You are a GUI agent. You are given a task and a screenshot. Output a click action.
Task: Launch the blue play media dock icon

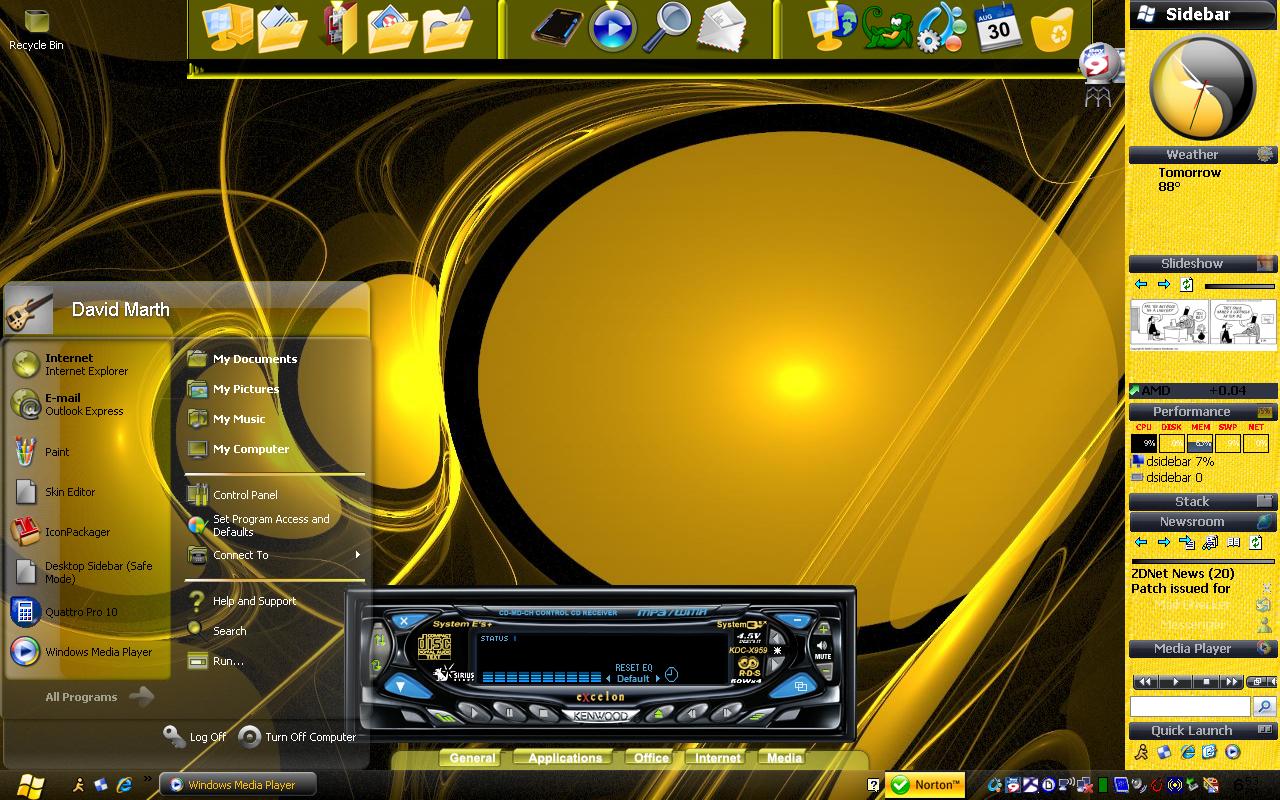coord(611,27)
